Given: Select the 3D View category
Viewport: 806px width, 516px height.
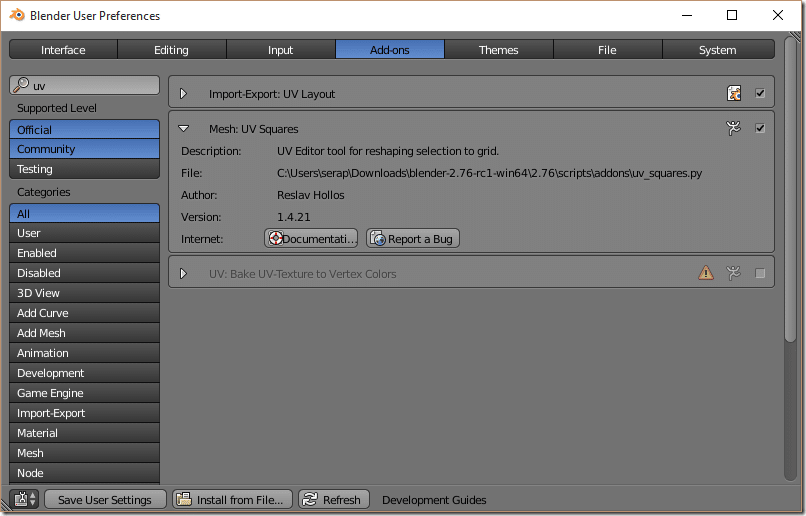Looking at the screenshot, I should 84,293.
